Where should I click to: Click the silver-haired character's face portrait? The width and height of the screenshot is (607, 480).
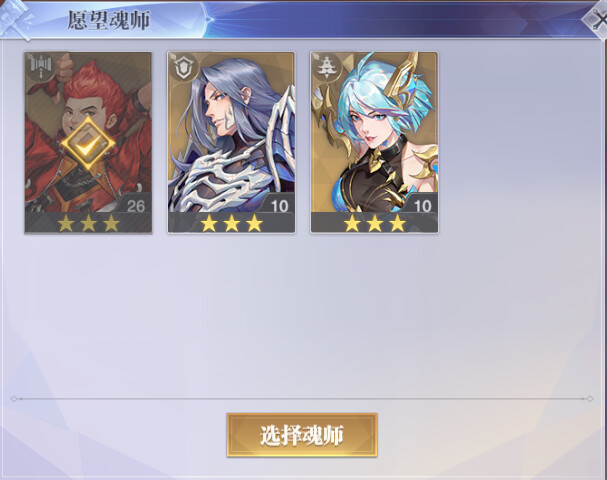click(219, 111)
